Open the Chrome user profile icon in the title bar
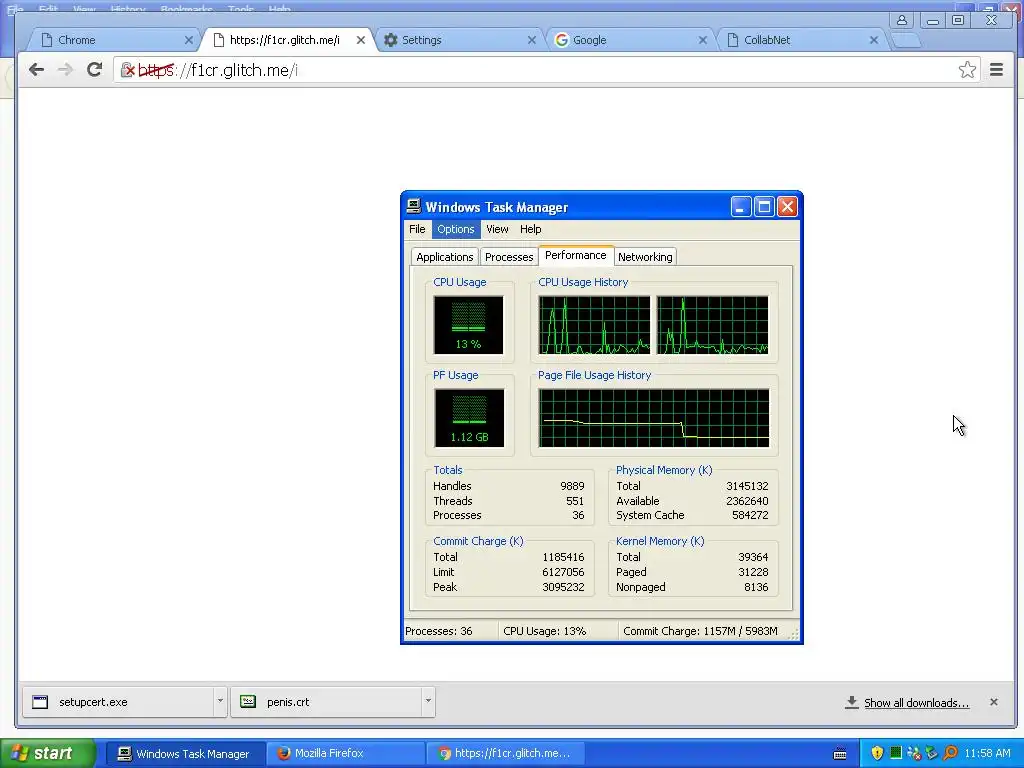Viewport: 1024px width, 768px height. (x=902, y=20)
